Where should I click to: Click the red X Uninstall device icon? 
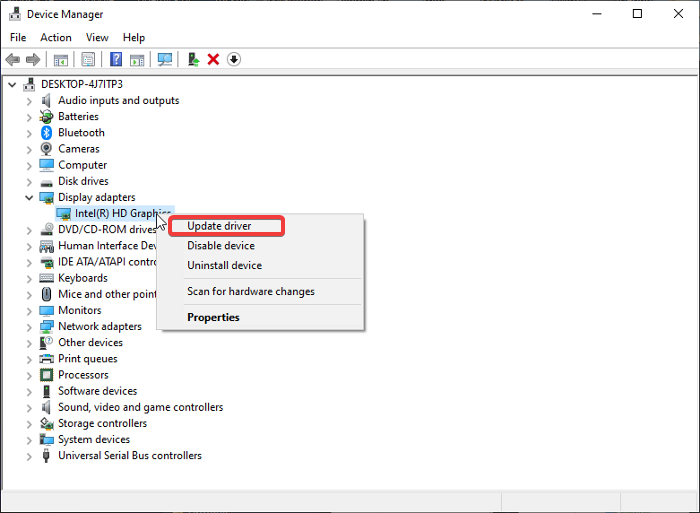point(213,60)
